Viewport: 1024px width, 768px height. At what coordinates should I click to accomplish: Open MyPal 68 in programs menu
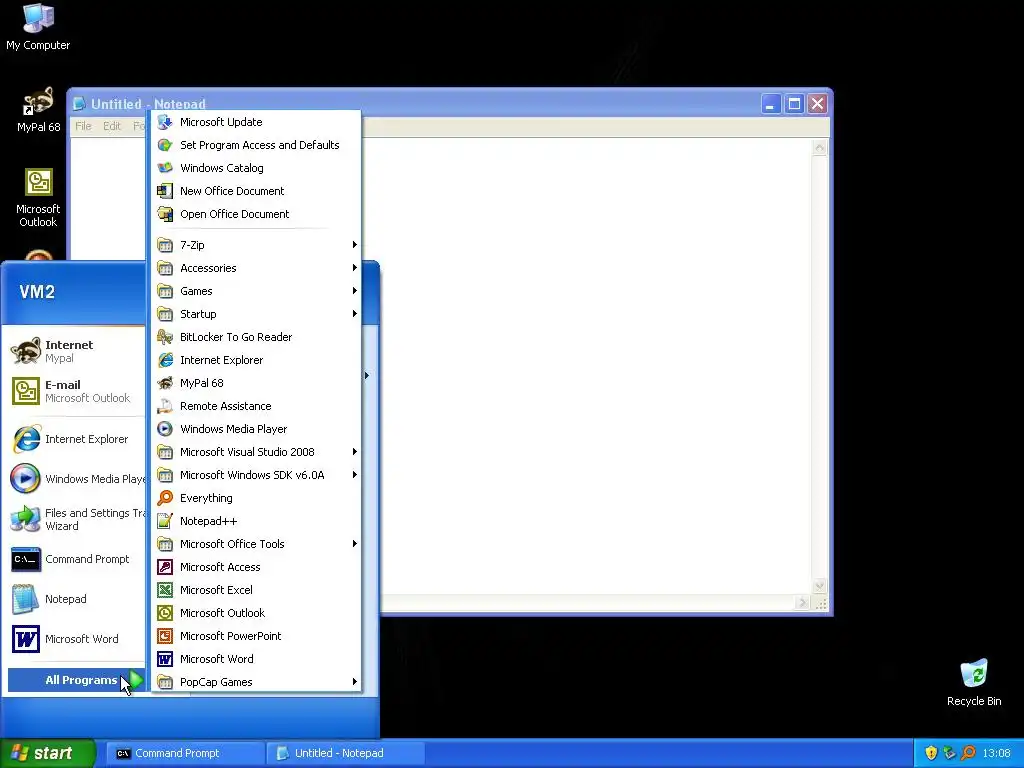256,383
